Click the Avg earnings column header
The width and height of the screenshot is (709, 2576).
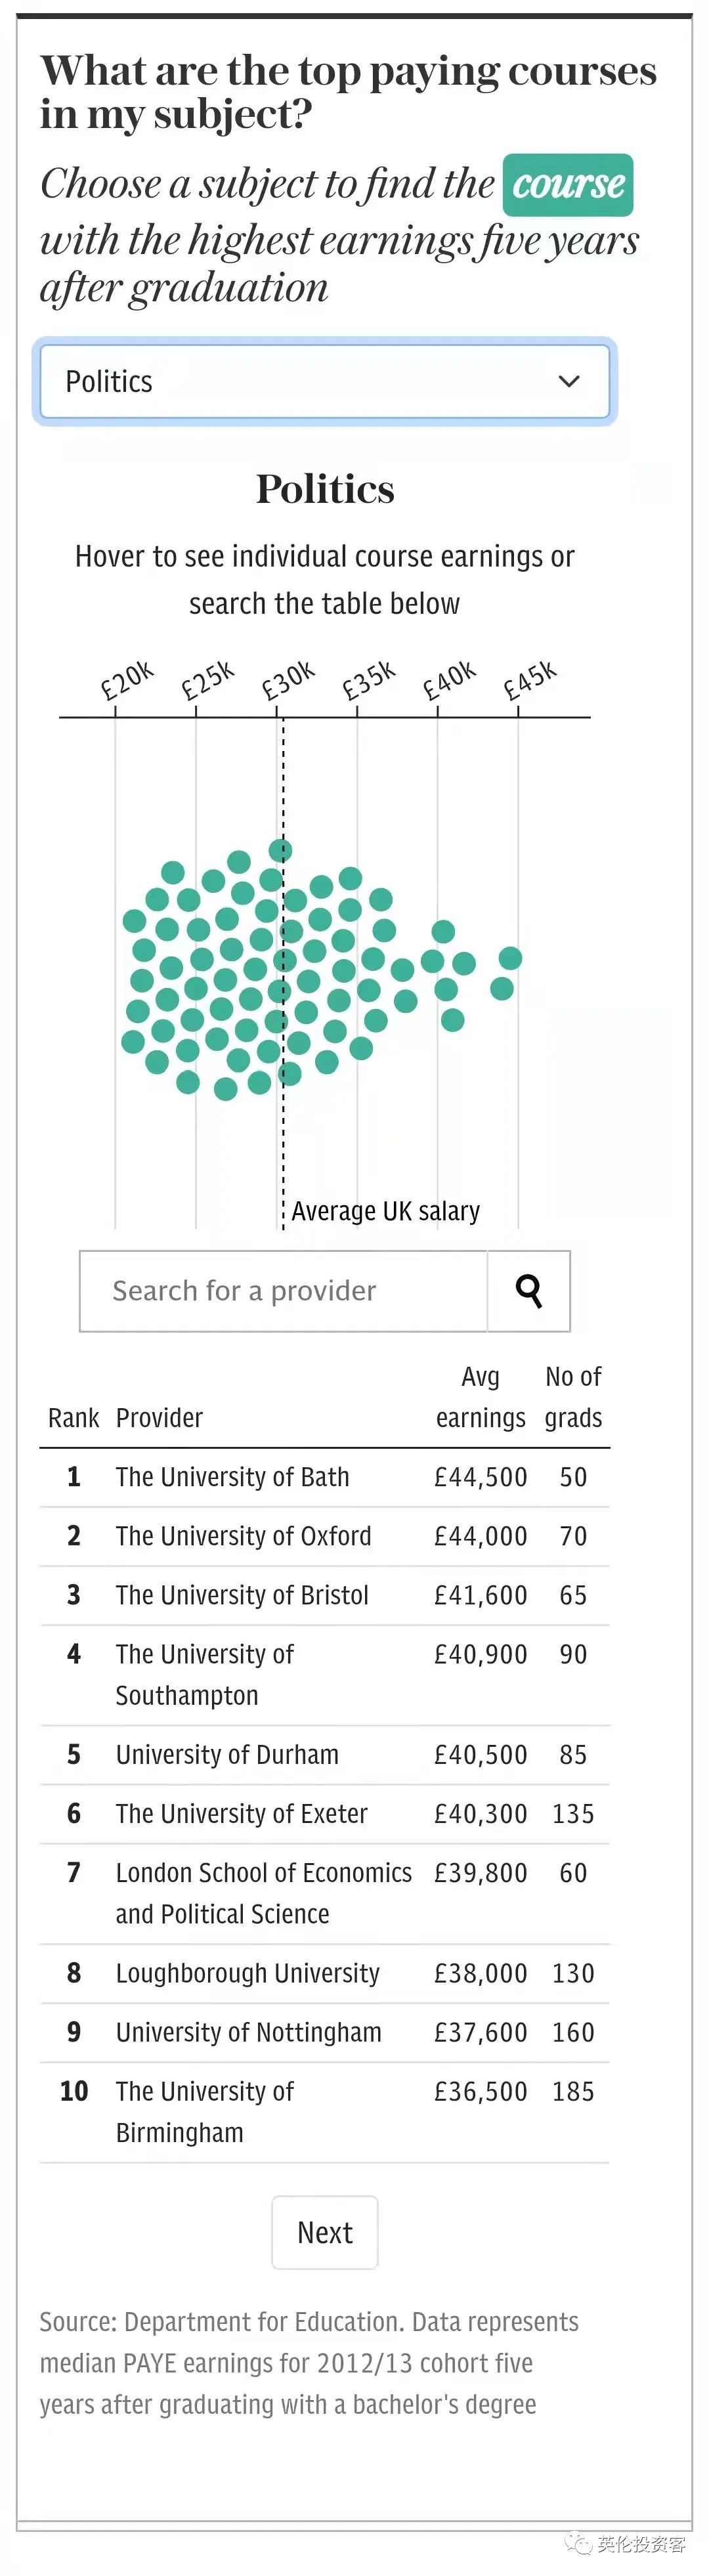(x=480, y=1397)
